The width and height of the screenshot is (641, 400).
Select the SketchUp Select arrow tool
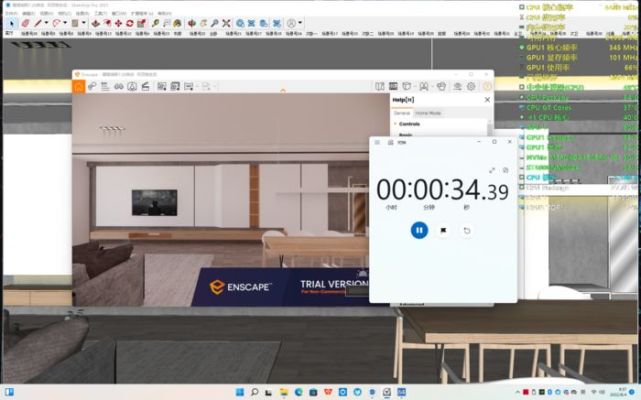pyautogui.click(x=11, y=23)
